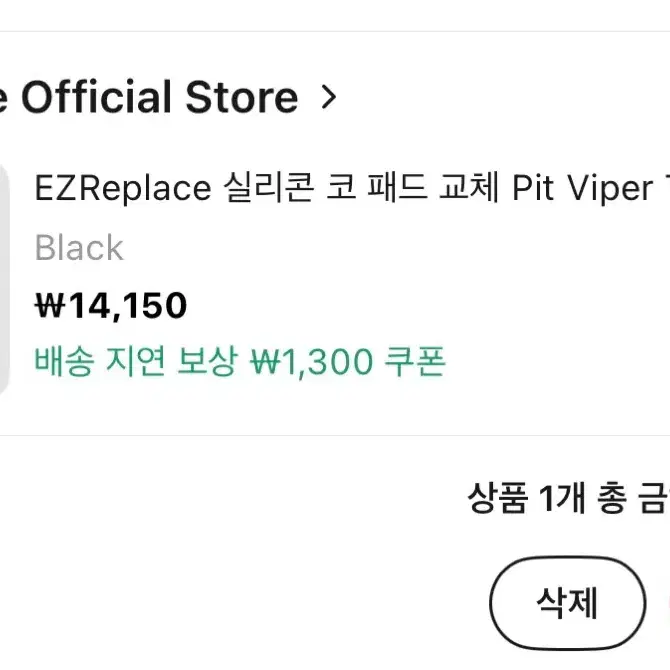Click the ₩1,300 쿠폰 amount

coord(348,362)
